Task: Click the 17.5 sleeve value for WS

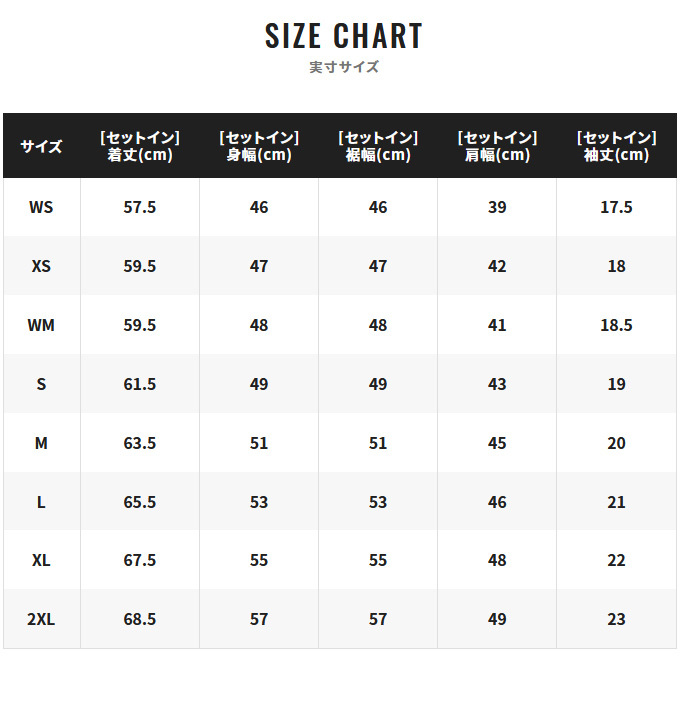Action: [x=616, y=207]
